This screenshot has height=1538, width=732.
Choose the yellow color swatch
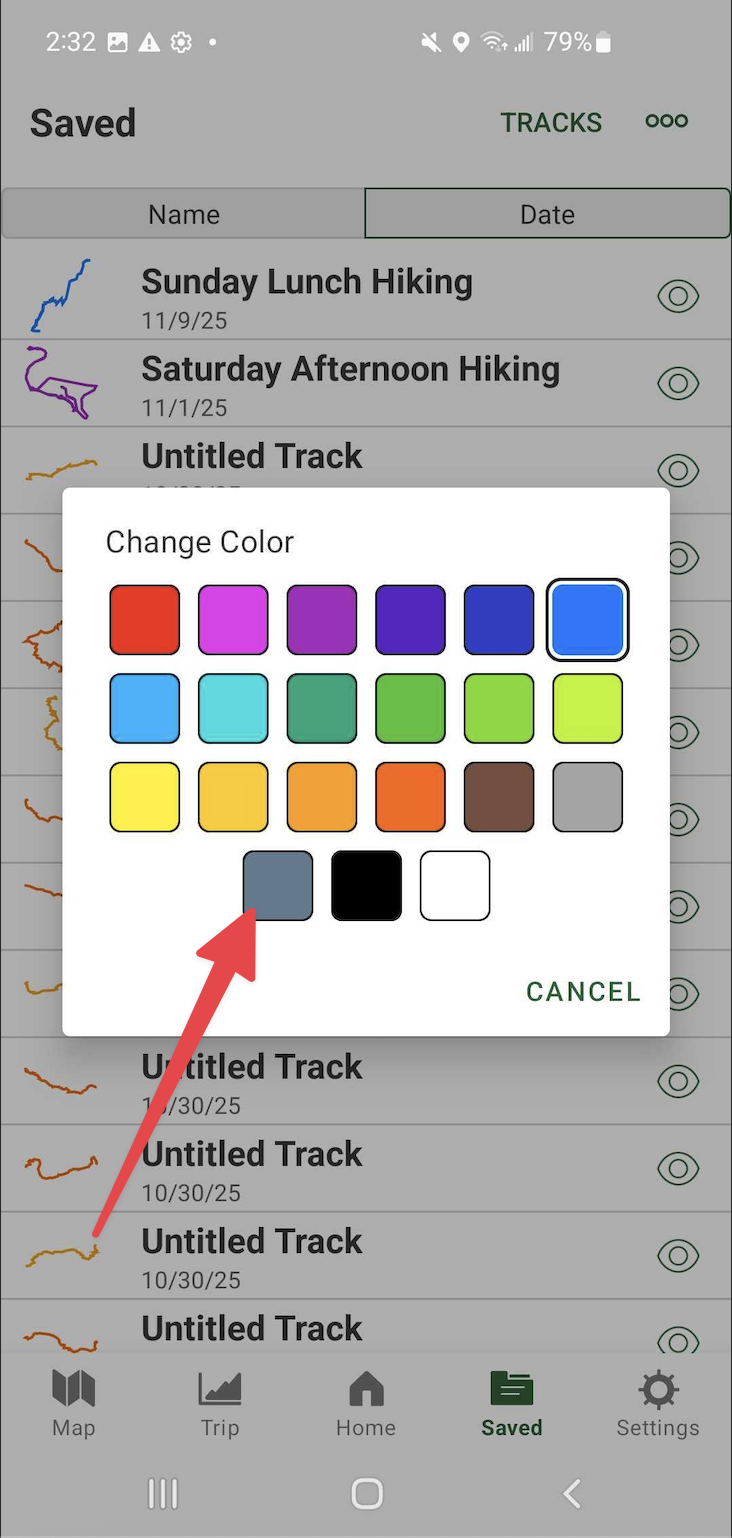(145, 797)
